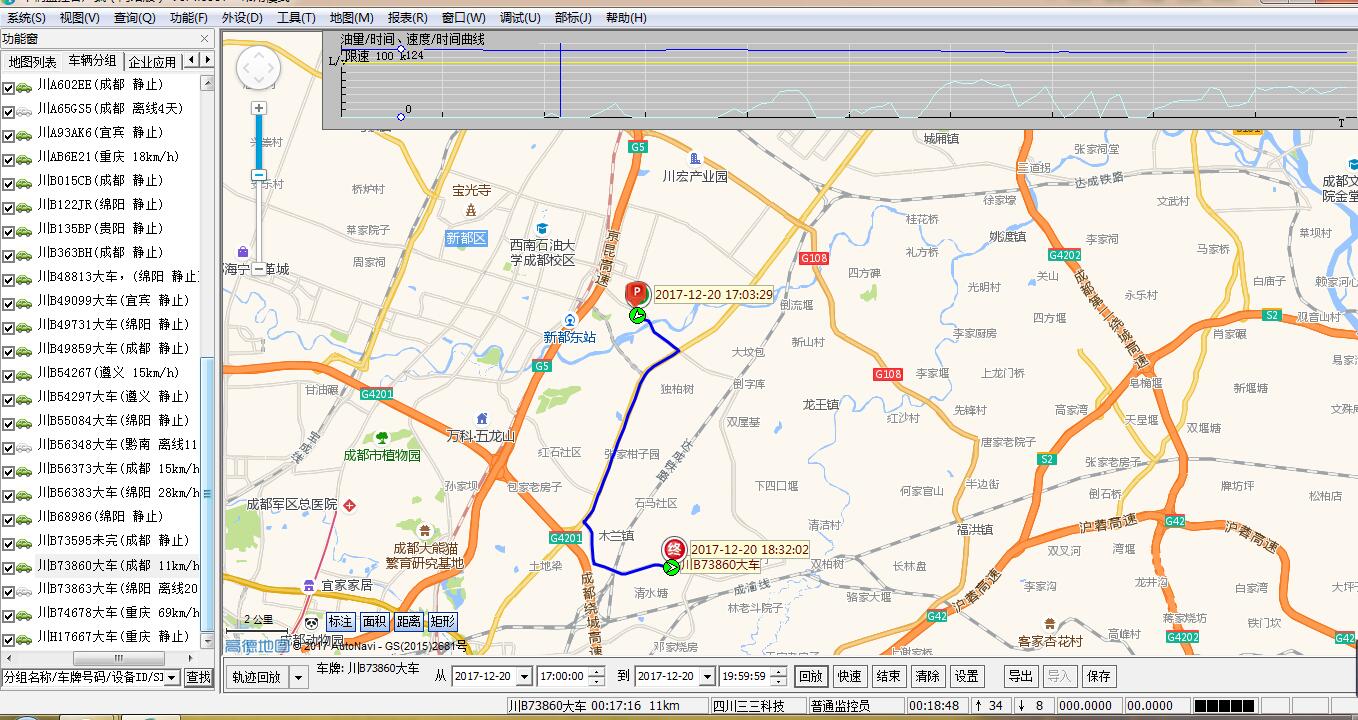
Task: Select the 面积 area measurement tool
Action: click(374, 621)
